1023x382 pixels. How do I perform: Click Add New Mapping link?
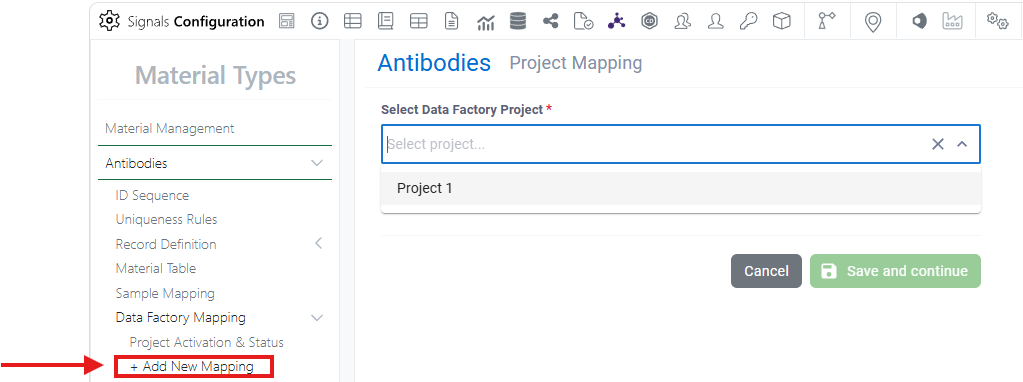[x=192, y=366]
